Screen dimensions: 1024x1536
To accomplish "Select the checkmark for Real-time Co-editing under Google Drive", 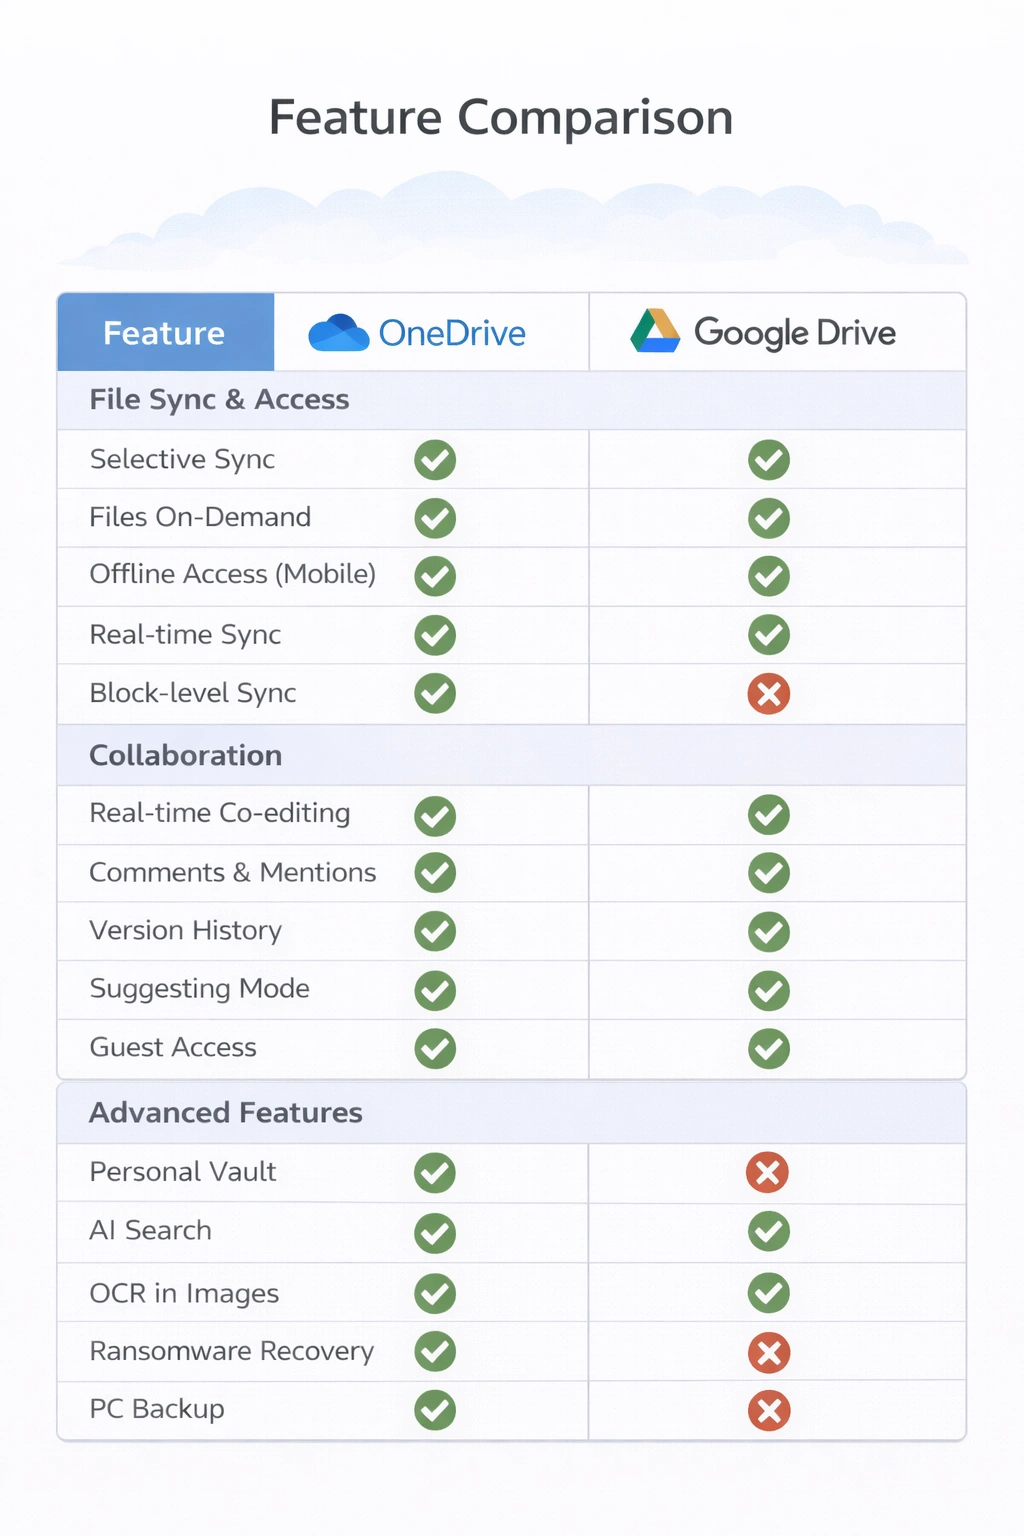I will (768, 815).
